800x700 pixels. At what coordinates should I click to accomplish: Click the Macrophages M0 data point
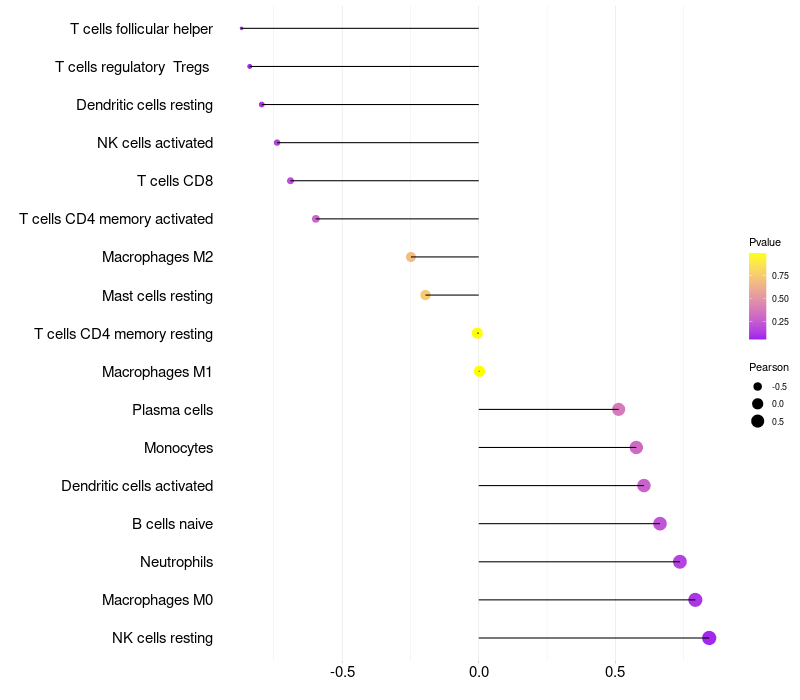[x=695, y=600]
